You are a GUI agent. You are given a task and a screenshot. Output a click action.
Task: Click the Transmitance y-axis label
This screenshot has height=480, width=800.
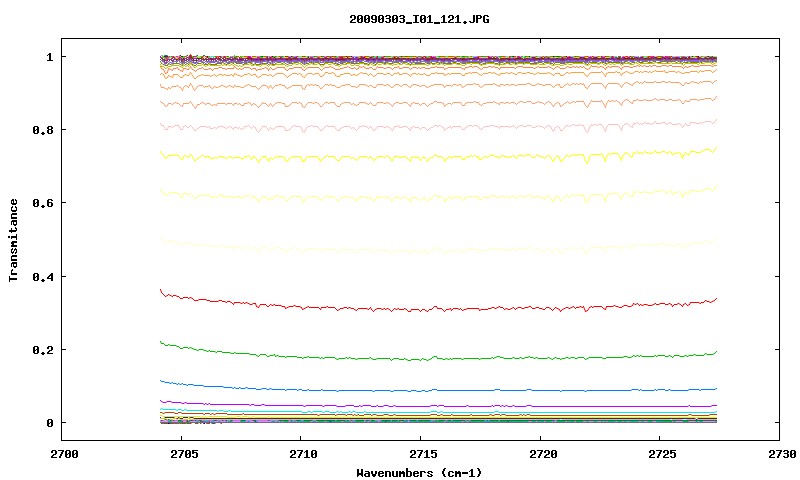pos(13,240)
